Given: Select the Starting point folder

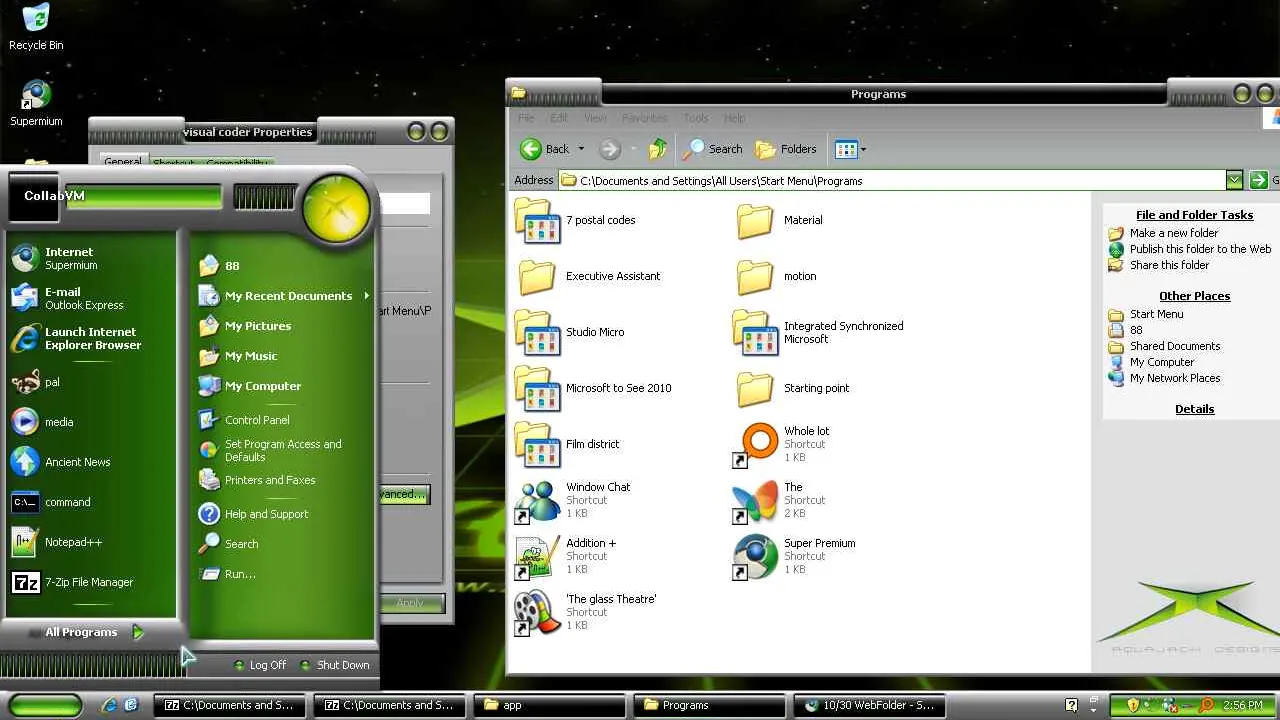Looking at the screenshot, I should [792, 388].
